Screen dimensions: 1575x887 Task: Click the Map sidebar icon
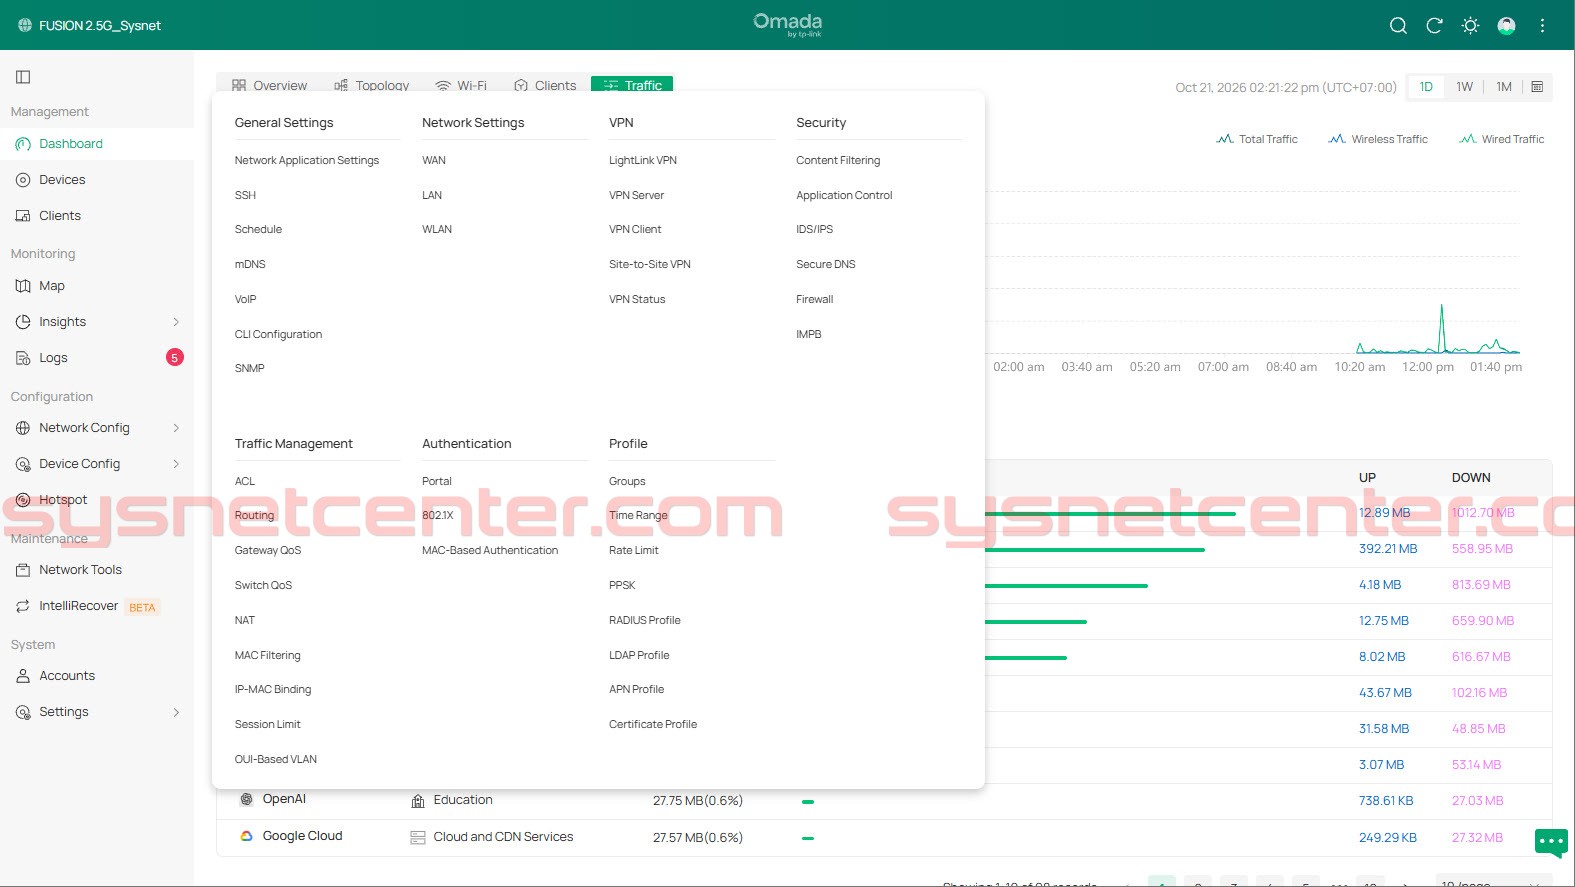coord(23,286)
